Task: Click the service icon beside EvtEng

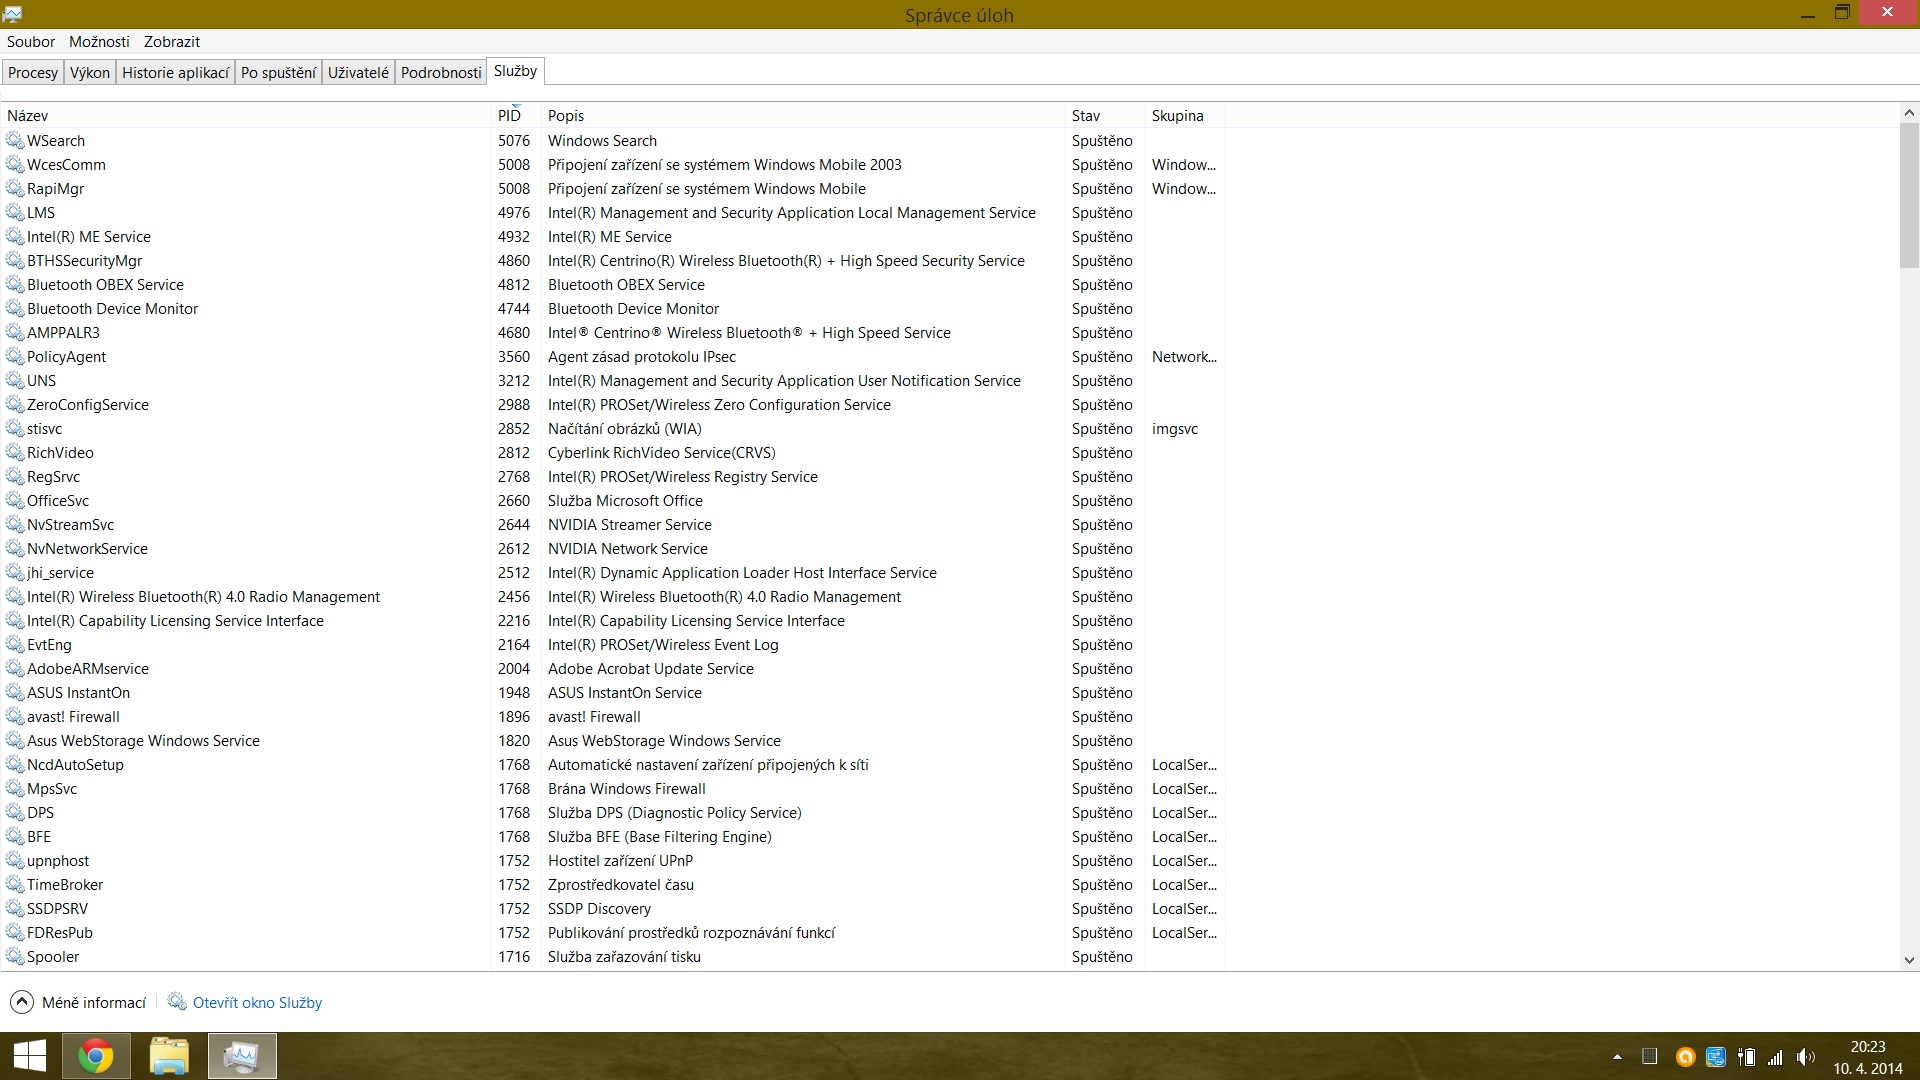Action: [x=15, y=644]
